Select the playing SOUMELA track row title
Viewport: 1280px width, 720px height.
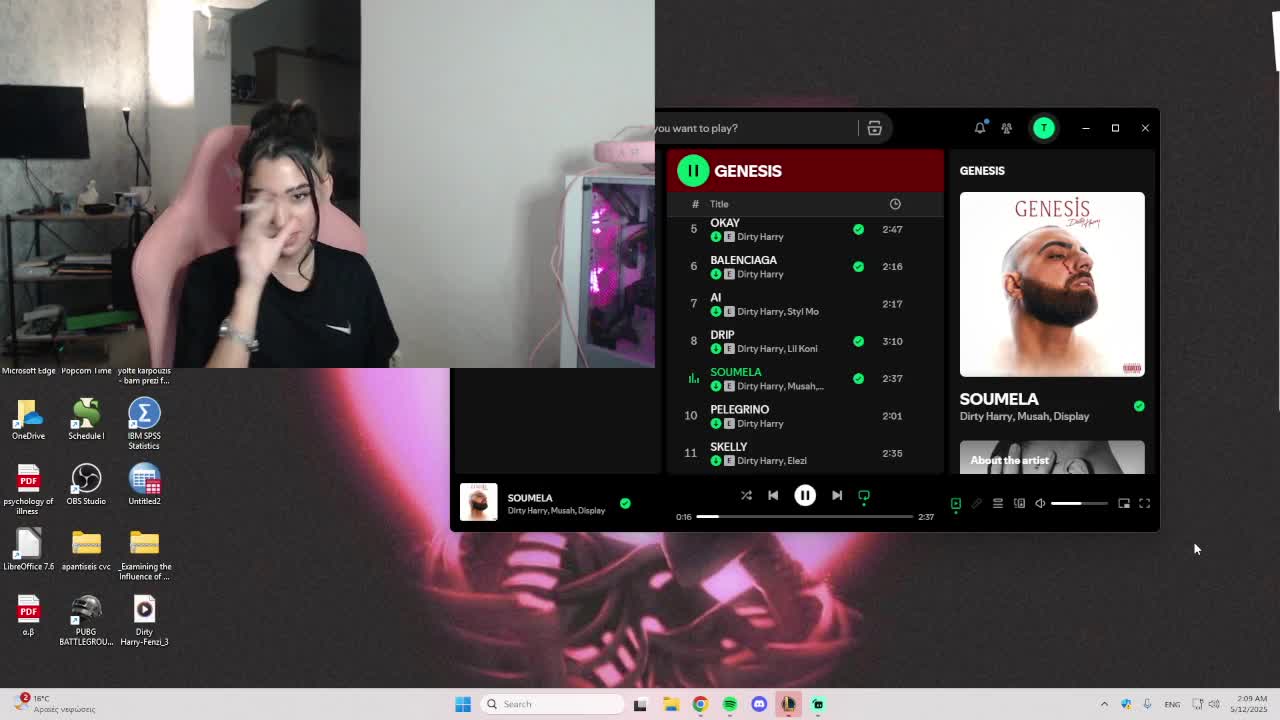[736, 372]
